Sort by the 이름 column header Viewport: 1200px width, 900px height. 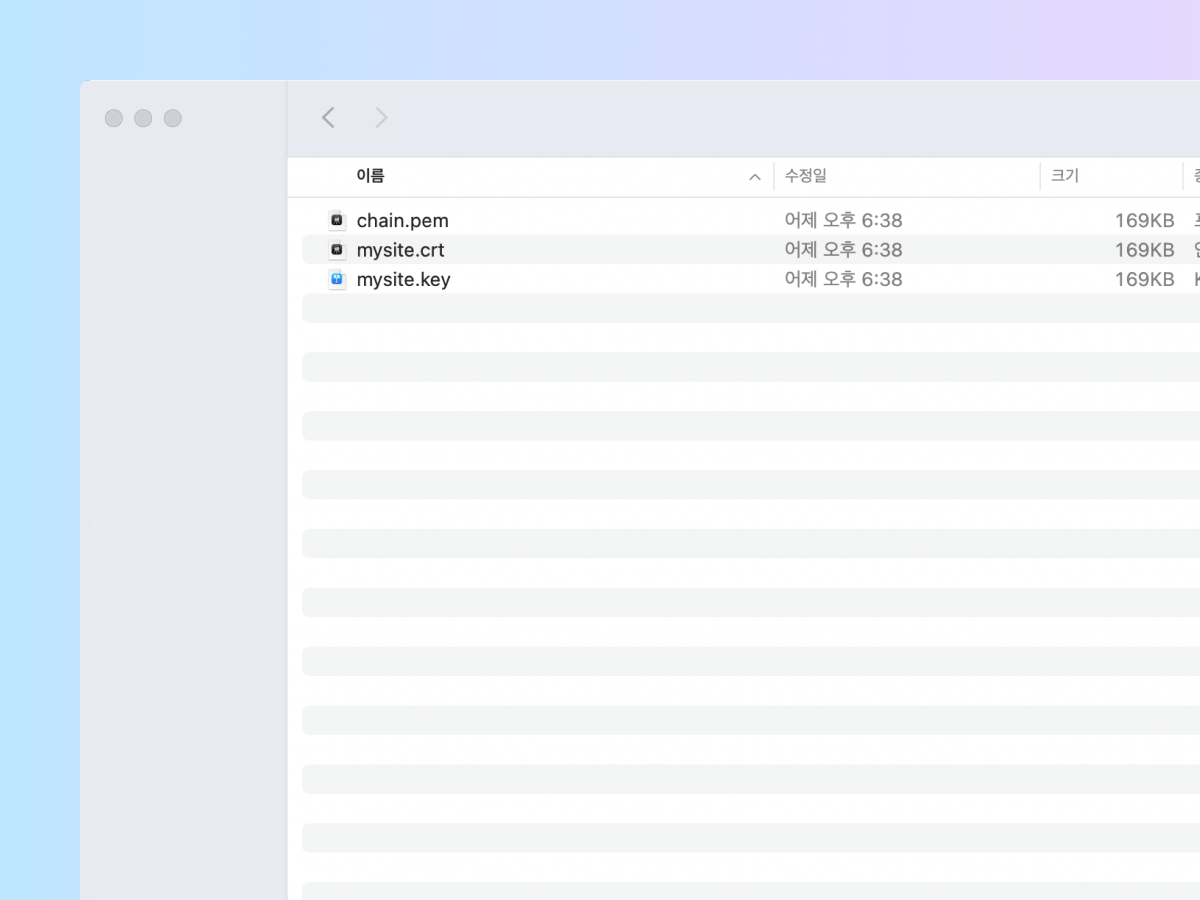pyautogui.click(x=370, y=176)
